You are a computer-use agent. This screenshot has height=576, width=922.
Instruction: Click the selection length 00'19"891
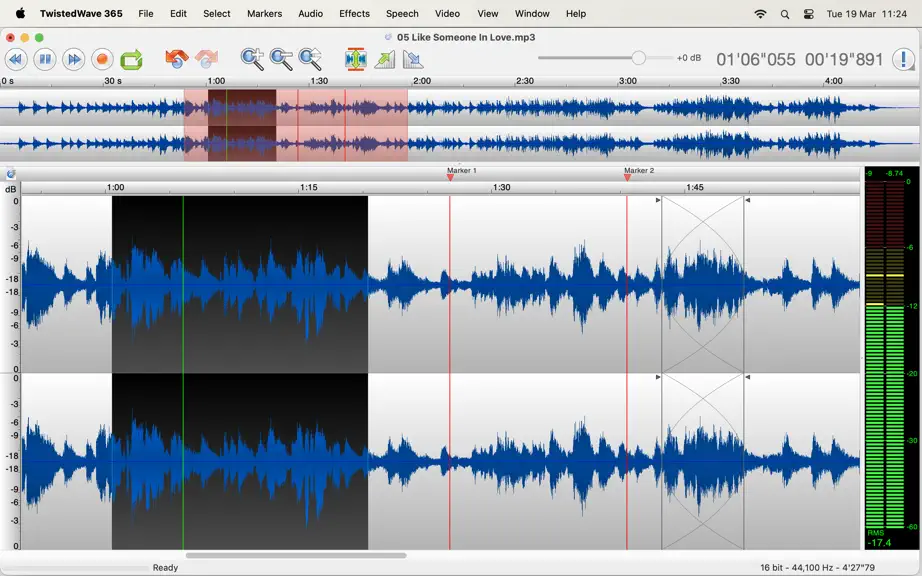(844, 59)
